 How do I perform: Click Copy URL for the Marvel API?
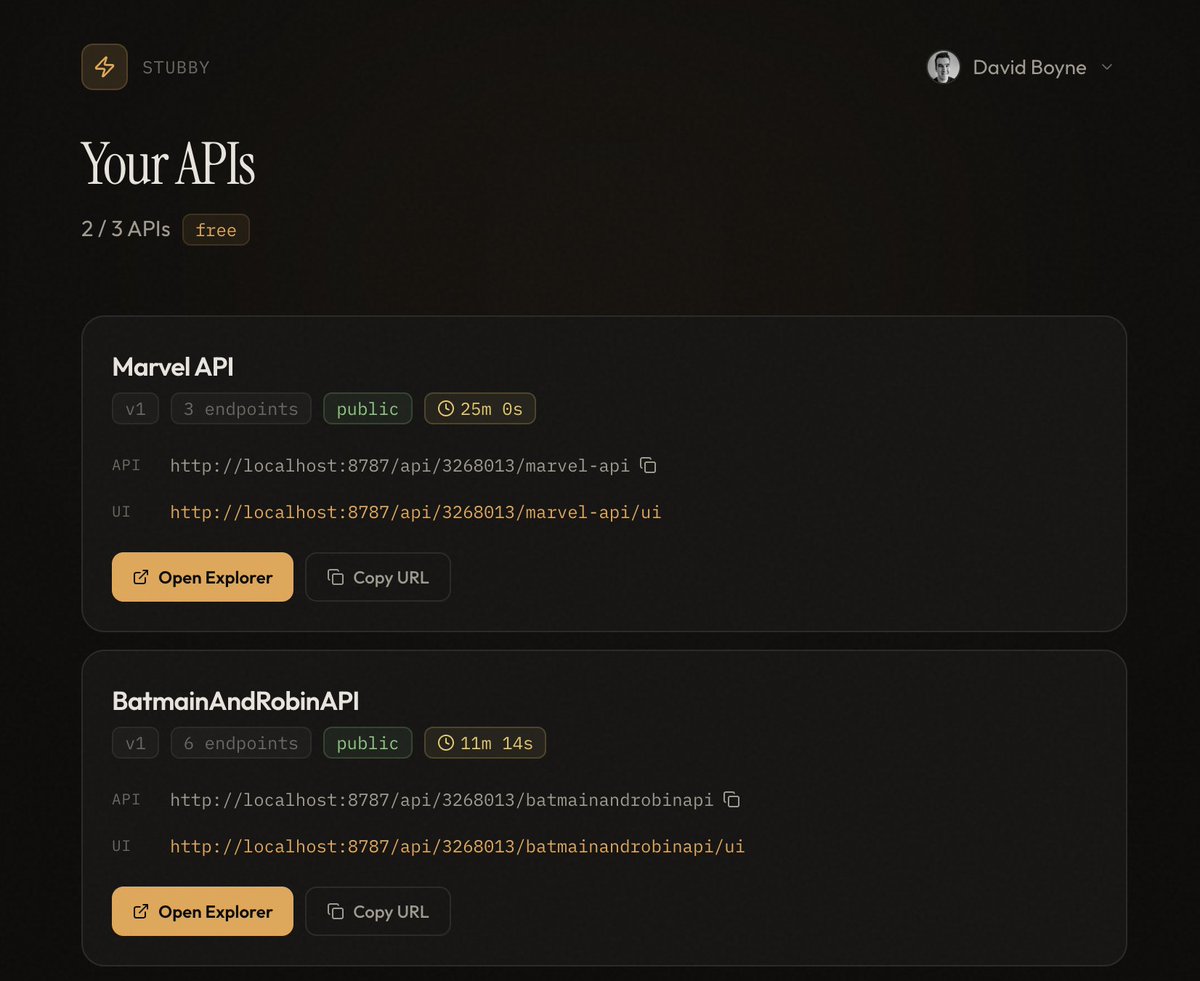point(378,577)
